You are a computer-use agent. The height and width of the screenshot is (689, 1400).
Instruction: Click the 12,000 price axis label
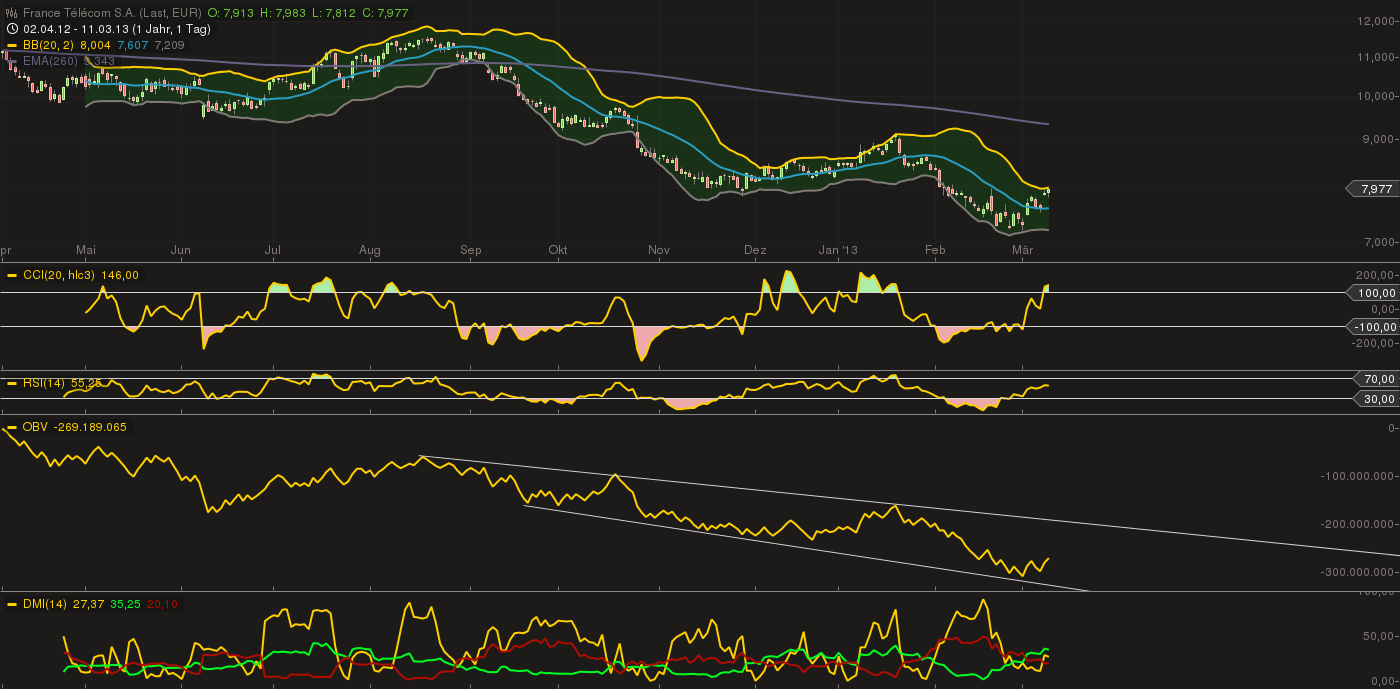pyautogui.click(x=1377, y=21)
